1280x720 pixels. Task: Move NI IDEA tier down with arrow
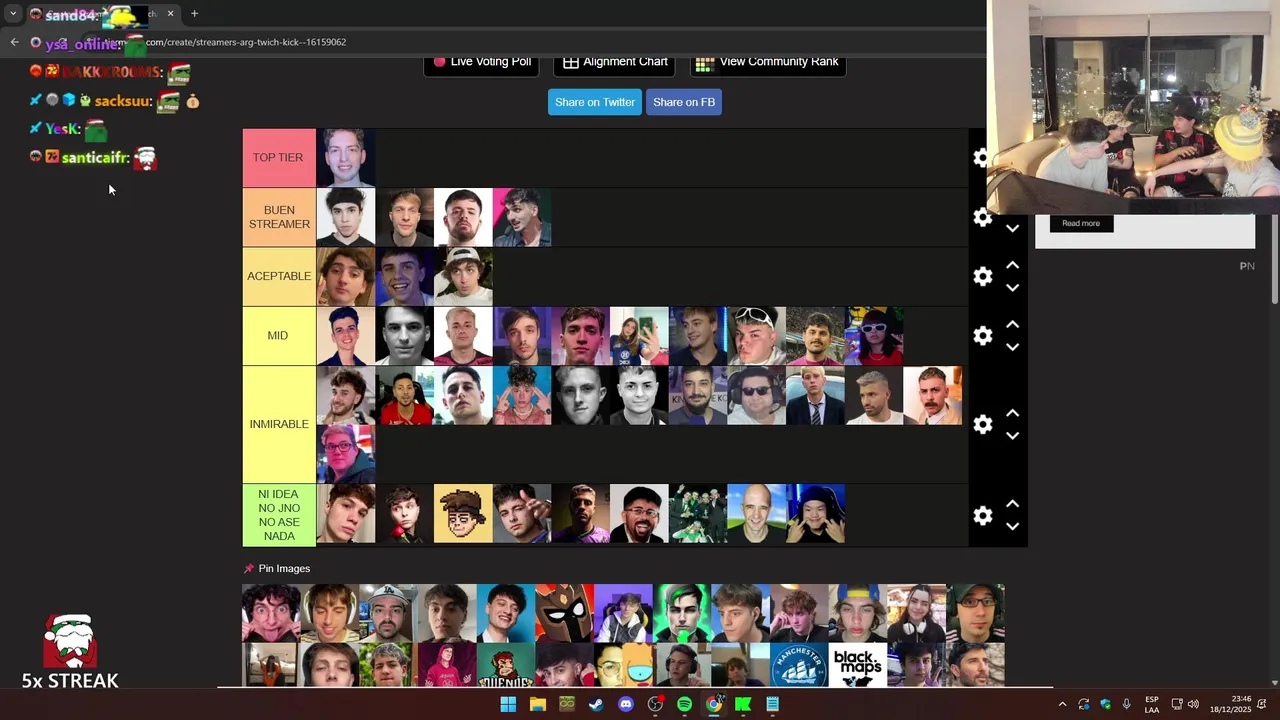(x=1012, y=527)
